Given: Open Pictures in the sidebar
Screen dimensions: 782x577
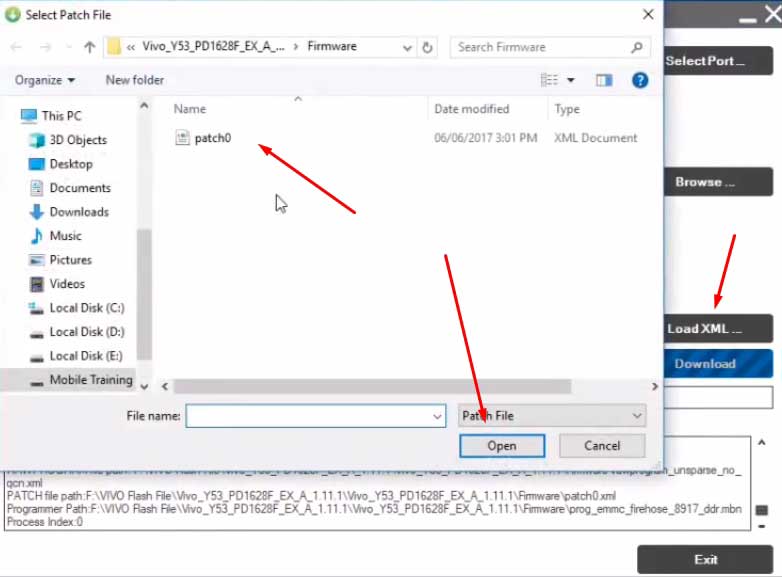Looking at the screenshot, I should (60, 260).
